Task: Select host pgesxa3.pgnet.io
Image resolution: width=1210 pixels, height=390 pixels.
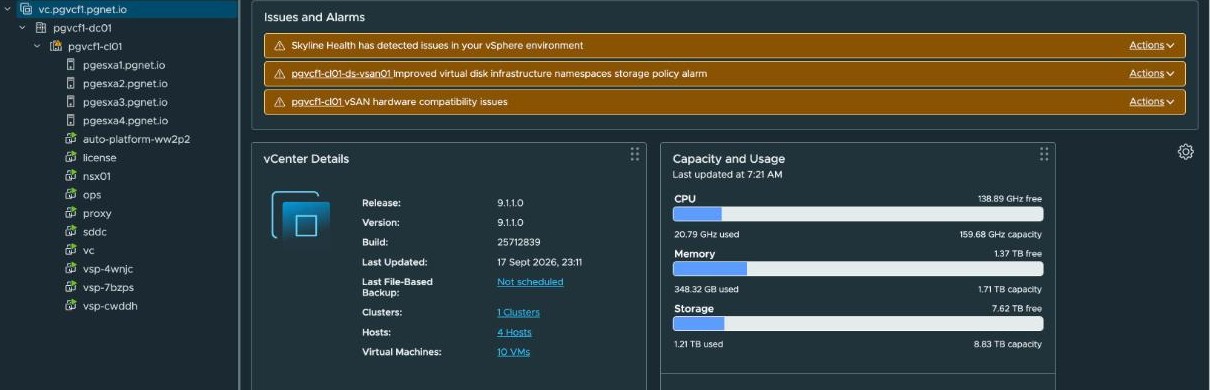Action: click(125, 102)
